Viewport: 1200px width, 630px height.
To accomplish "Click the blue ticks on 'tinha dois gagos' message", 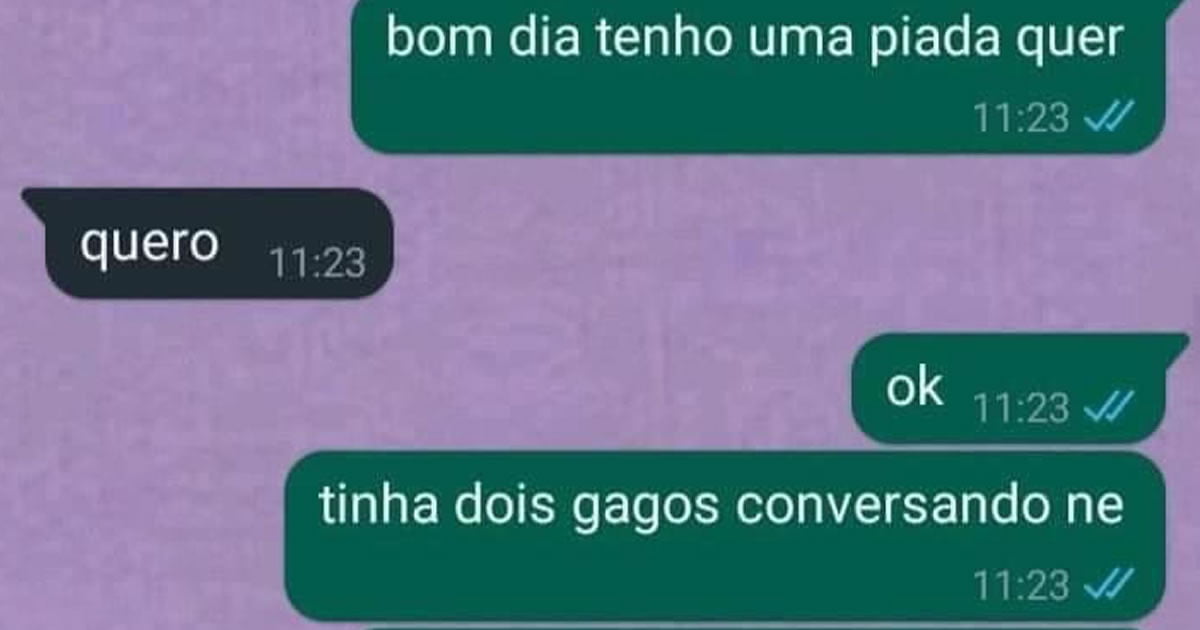I will click(1108, 586).
